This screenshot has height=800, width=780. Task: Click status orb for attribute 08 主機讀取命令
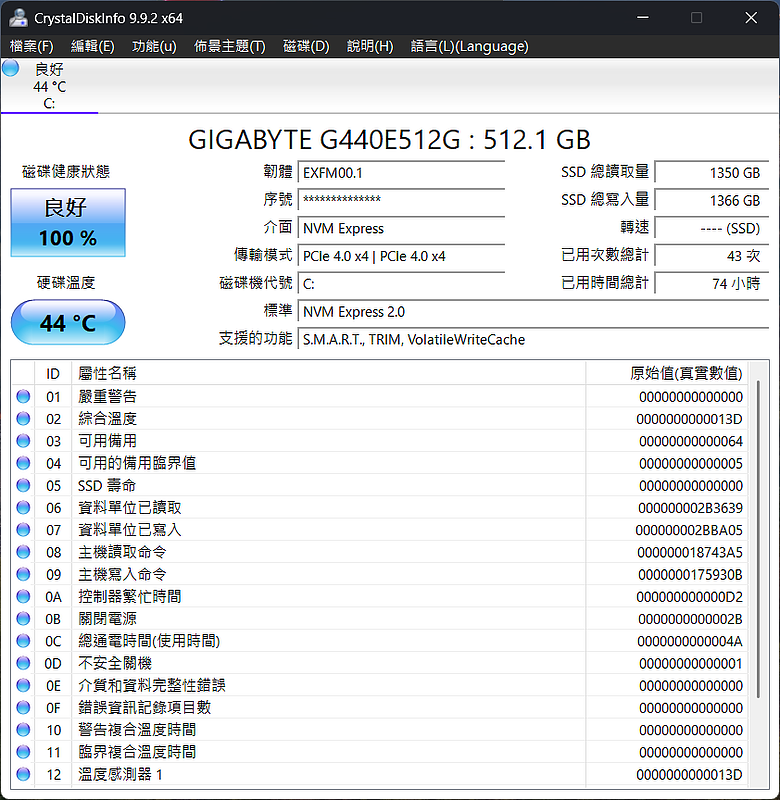(23, 552)
